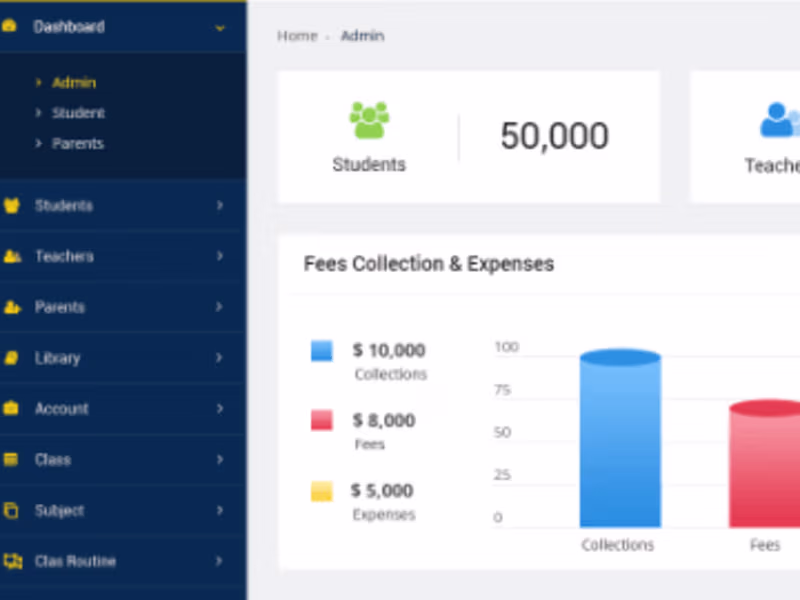
Task: Click the Library book icon
Action: tap(11, 358)
